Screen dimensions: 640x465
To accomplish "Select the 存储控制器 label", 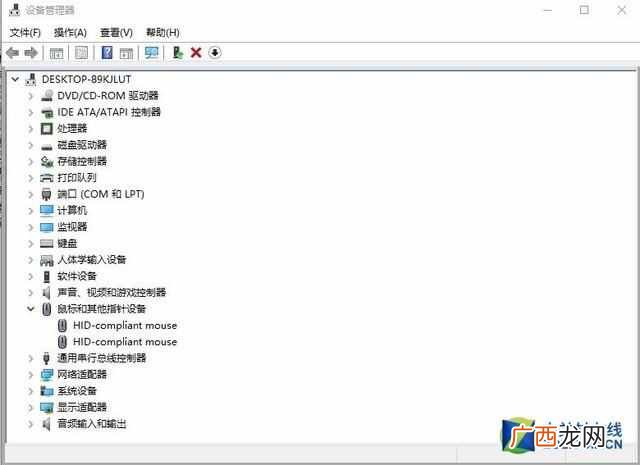I will tap(82, 161).
